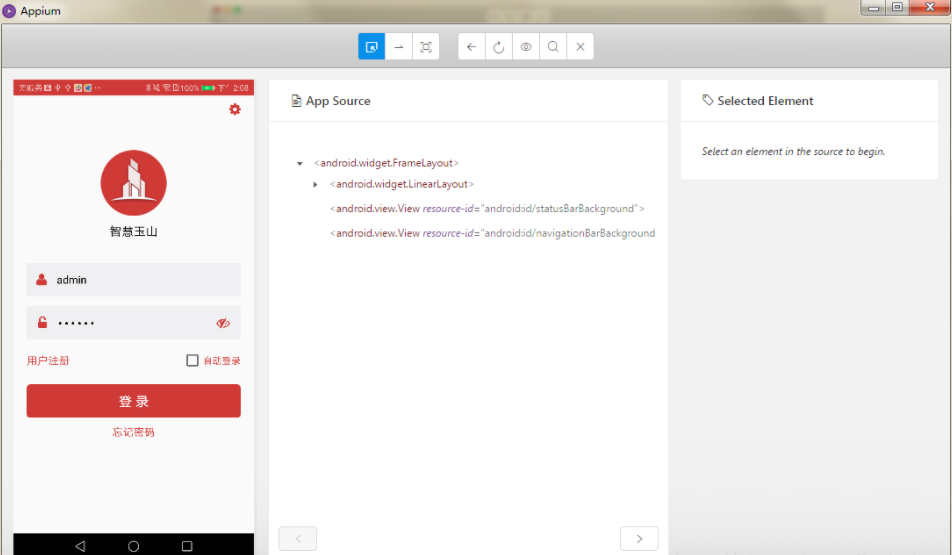Tap Android back navigation triangle
This screenshot has width=952, height=555.
[80, 546]
